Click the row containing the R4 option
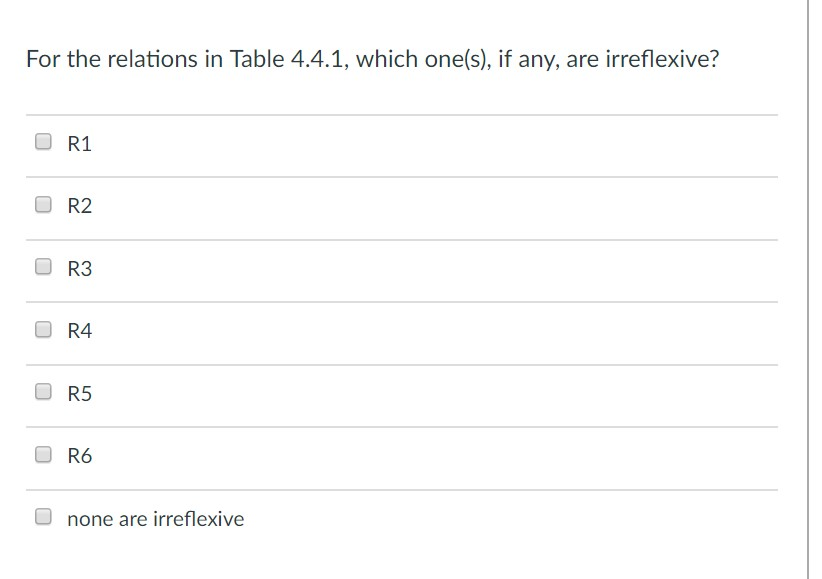822x579 pixels. [400, 330]
